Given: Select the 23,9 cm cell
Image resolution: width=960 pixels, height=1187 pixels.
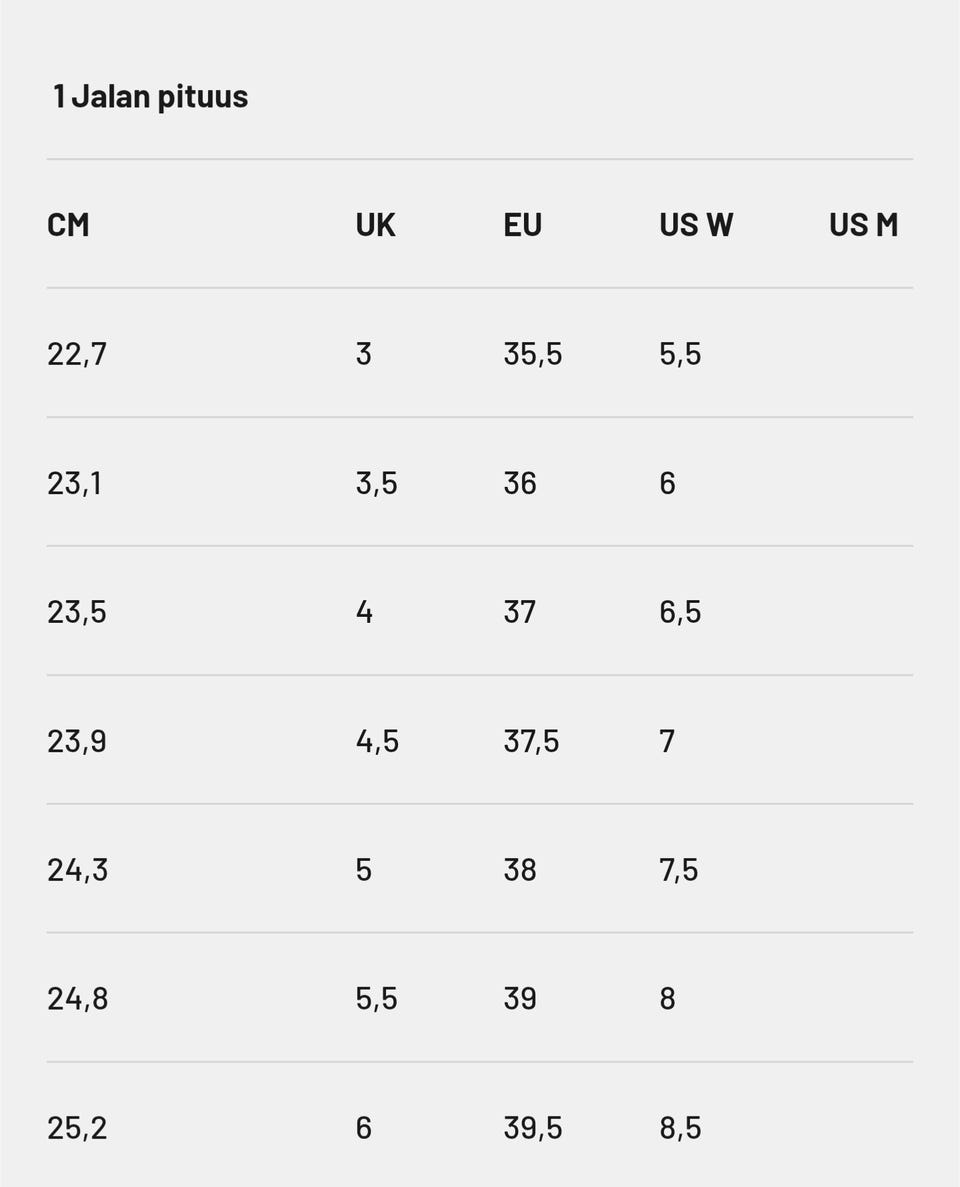Looking at the screenshot, I should click(76, 741).
